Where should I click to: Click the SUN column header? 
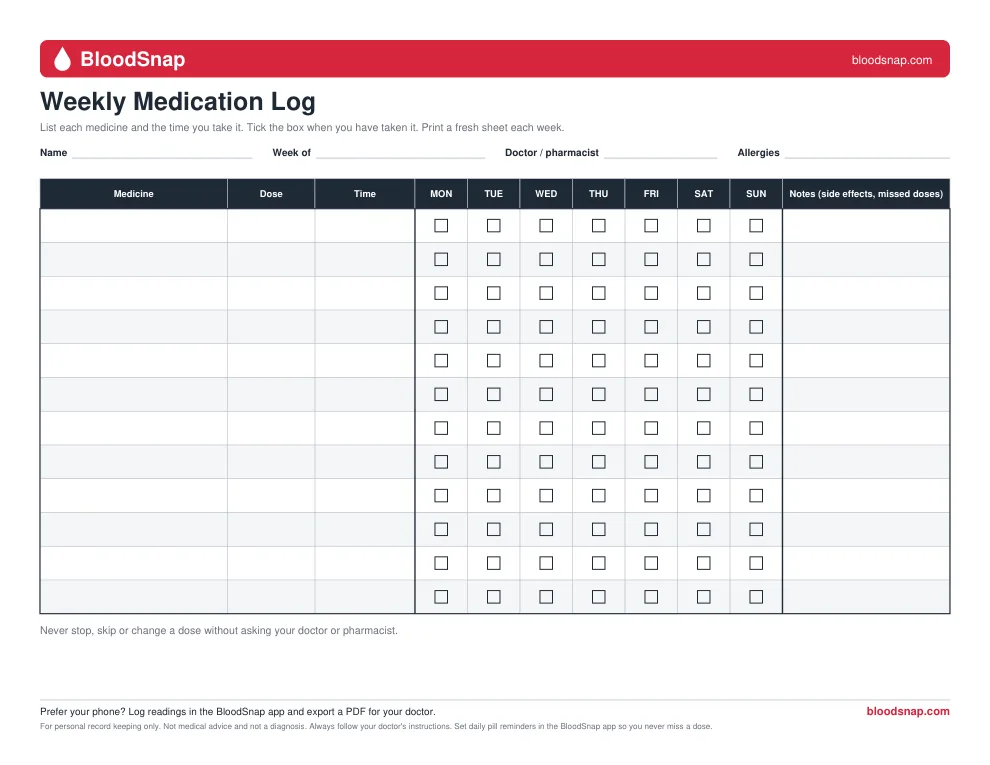(756, 194)
